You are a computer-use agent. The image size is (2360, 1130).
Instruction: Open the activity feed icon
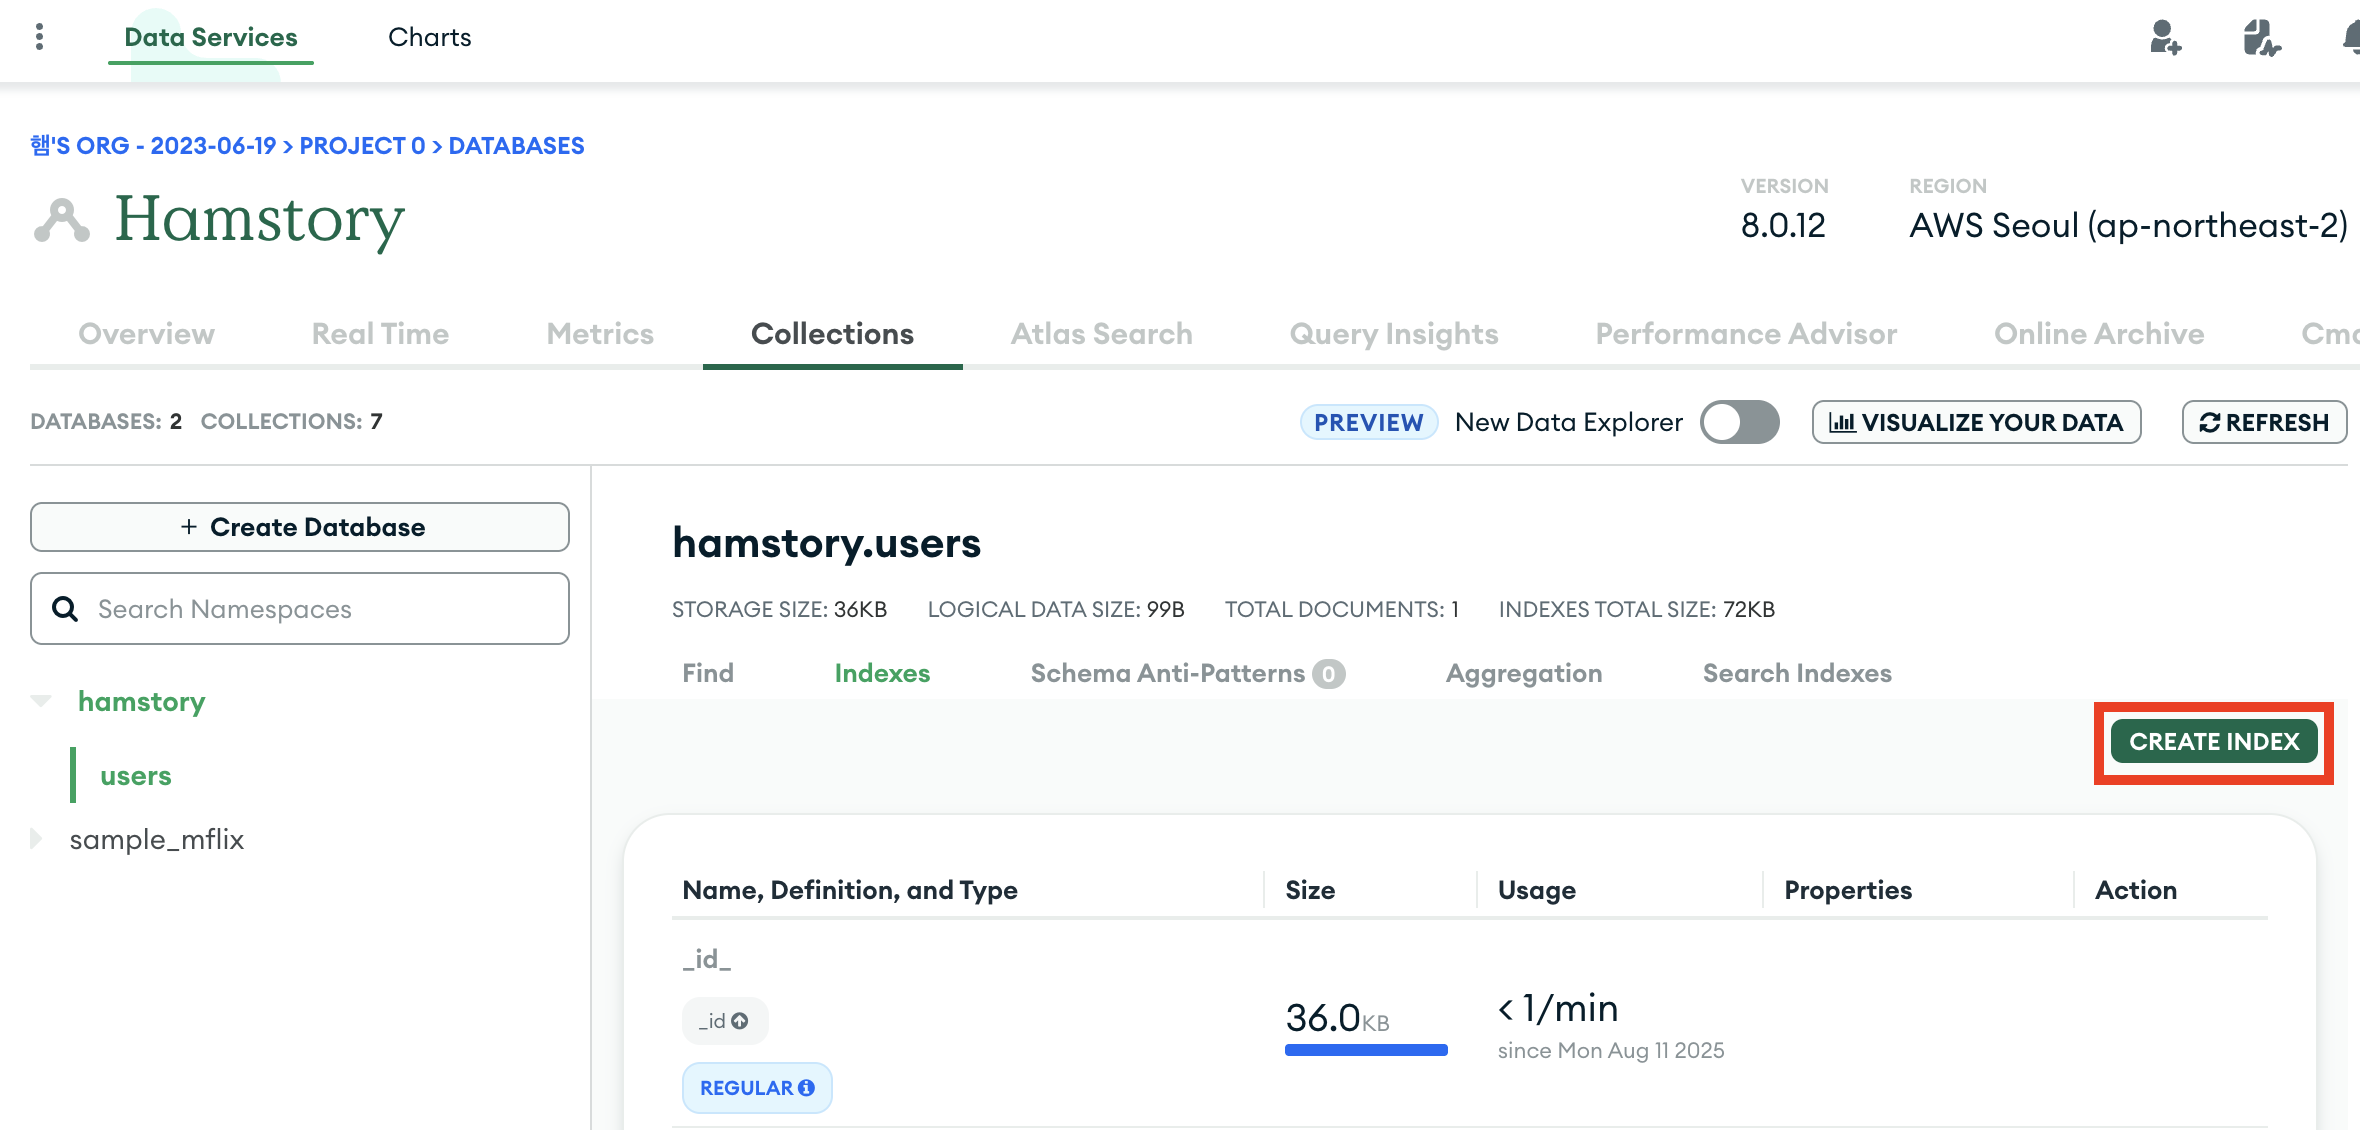(x=2260, y=38)
